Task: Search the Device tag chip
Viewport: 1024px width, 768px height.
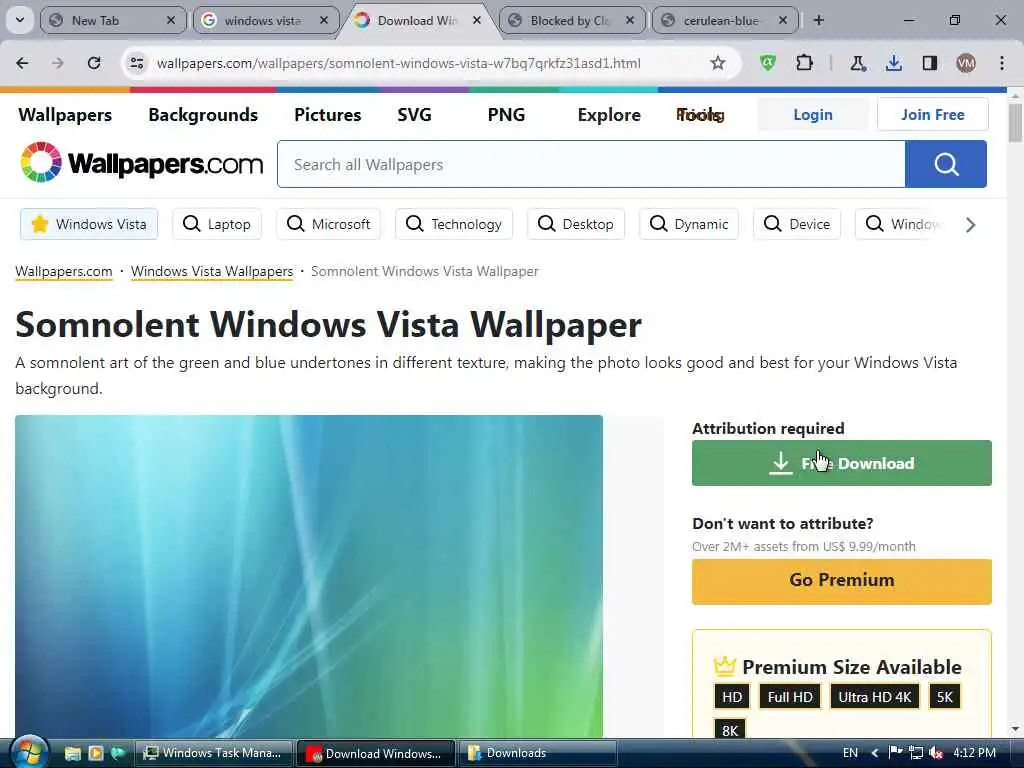Action: (x=797, y=224)
